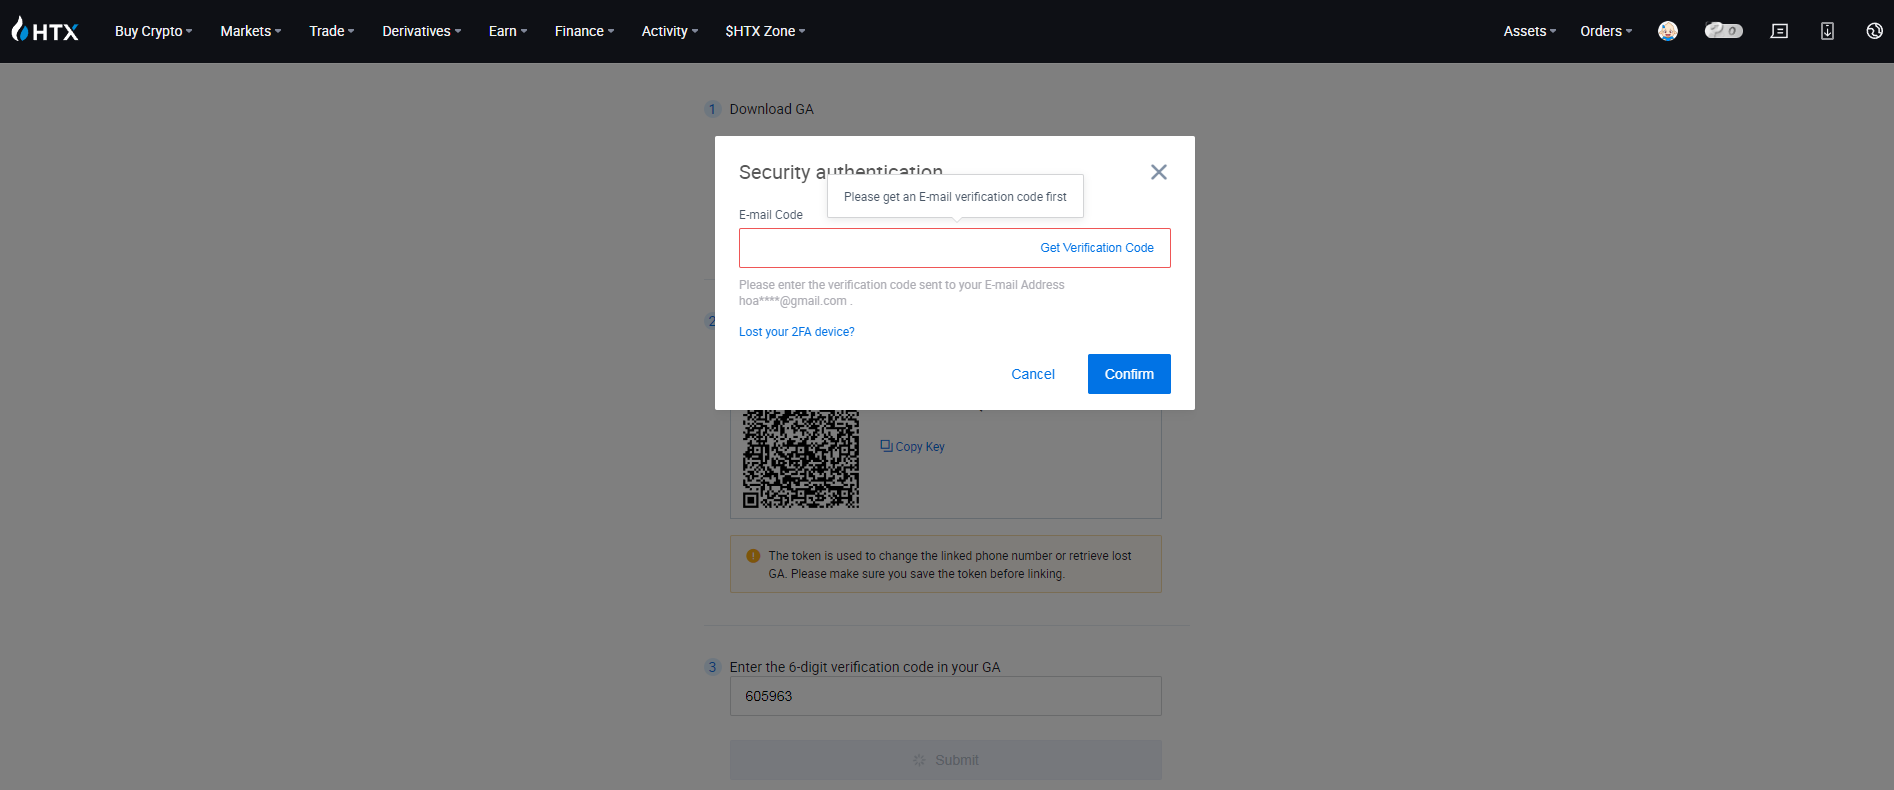Click the Copy Key icon
The height and width of the screenshot is (790, 1894).
pyautogui.click(x=886, y=446)
